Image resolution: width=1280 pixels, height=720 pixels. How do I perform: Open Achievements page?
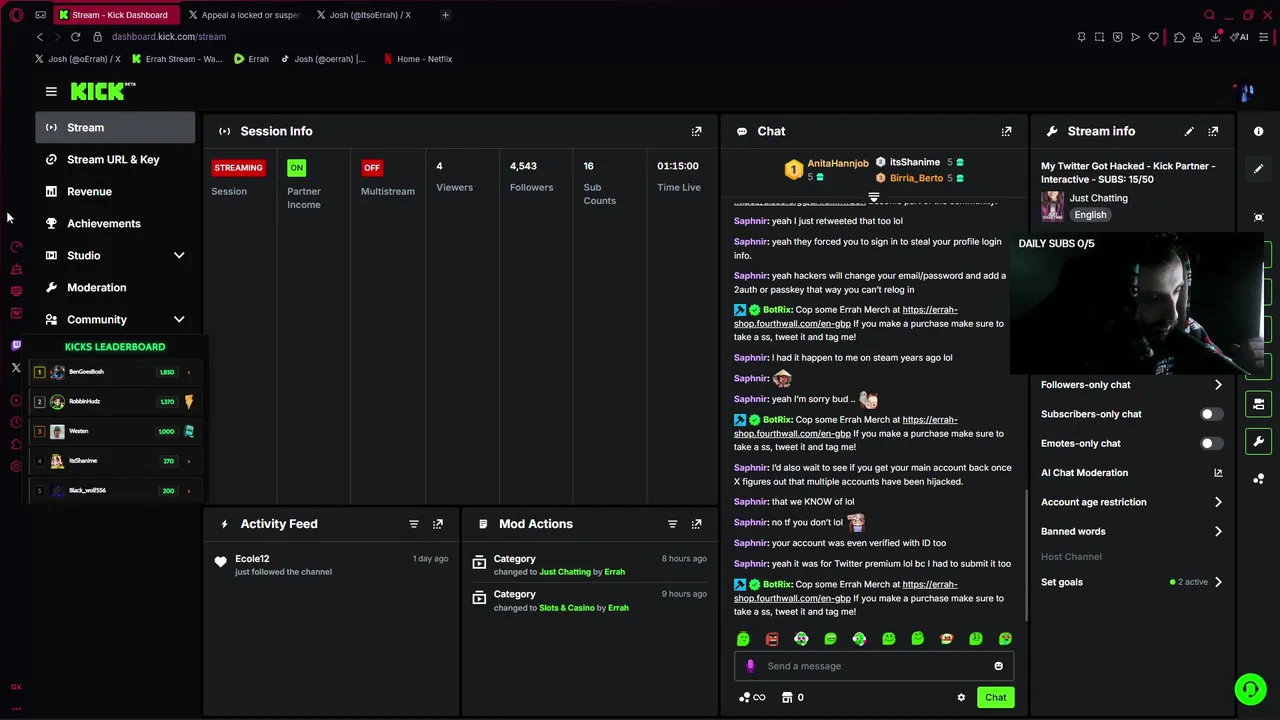coord(115,224)
